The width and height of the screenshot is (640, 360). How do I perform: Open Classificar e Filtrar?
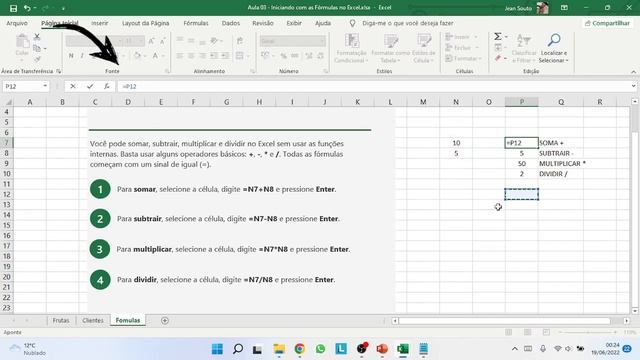coord(524,49)
